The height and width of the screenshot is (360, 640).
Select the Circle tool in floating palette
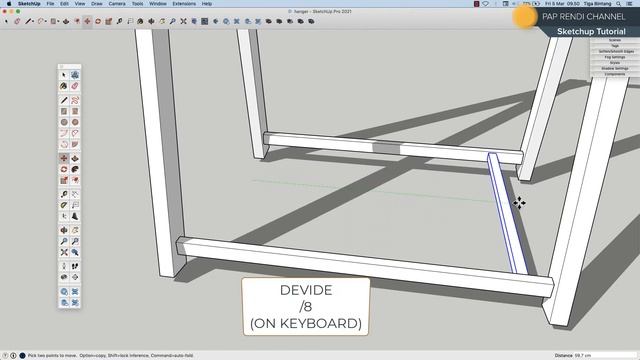(x=64, y=122)
